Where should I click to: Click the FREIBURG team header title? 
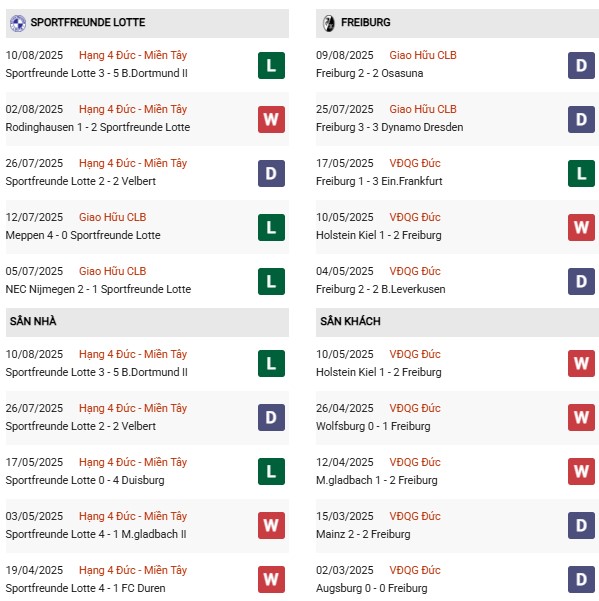coord(366,23)
